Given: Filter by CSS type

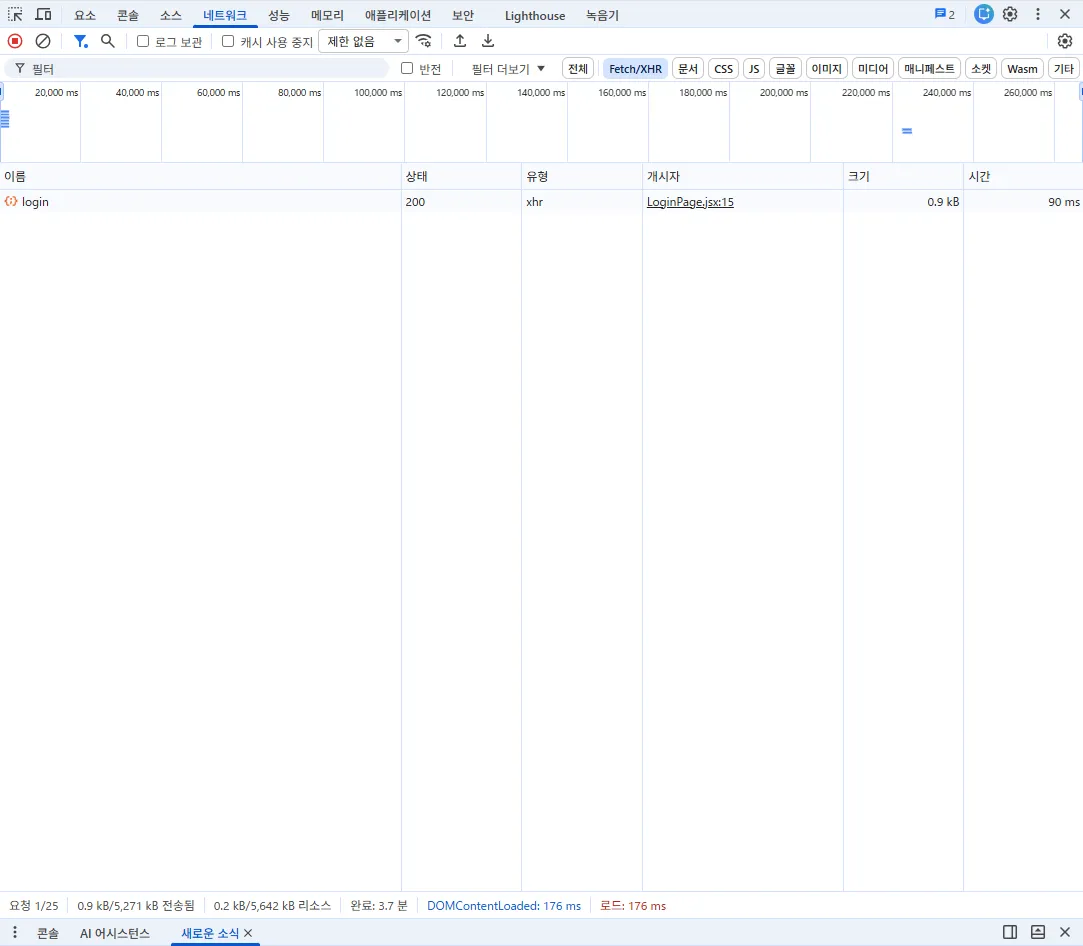Looking at the screenshot, I should pyautogui.click(x=724, y=68).
